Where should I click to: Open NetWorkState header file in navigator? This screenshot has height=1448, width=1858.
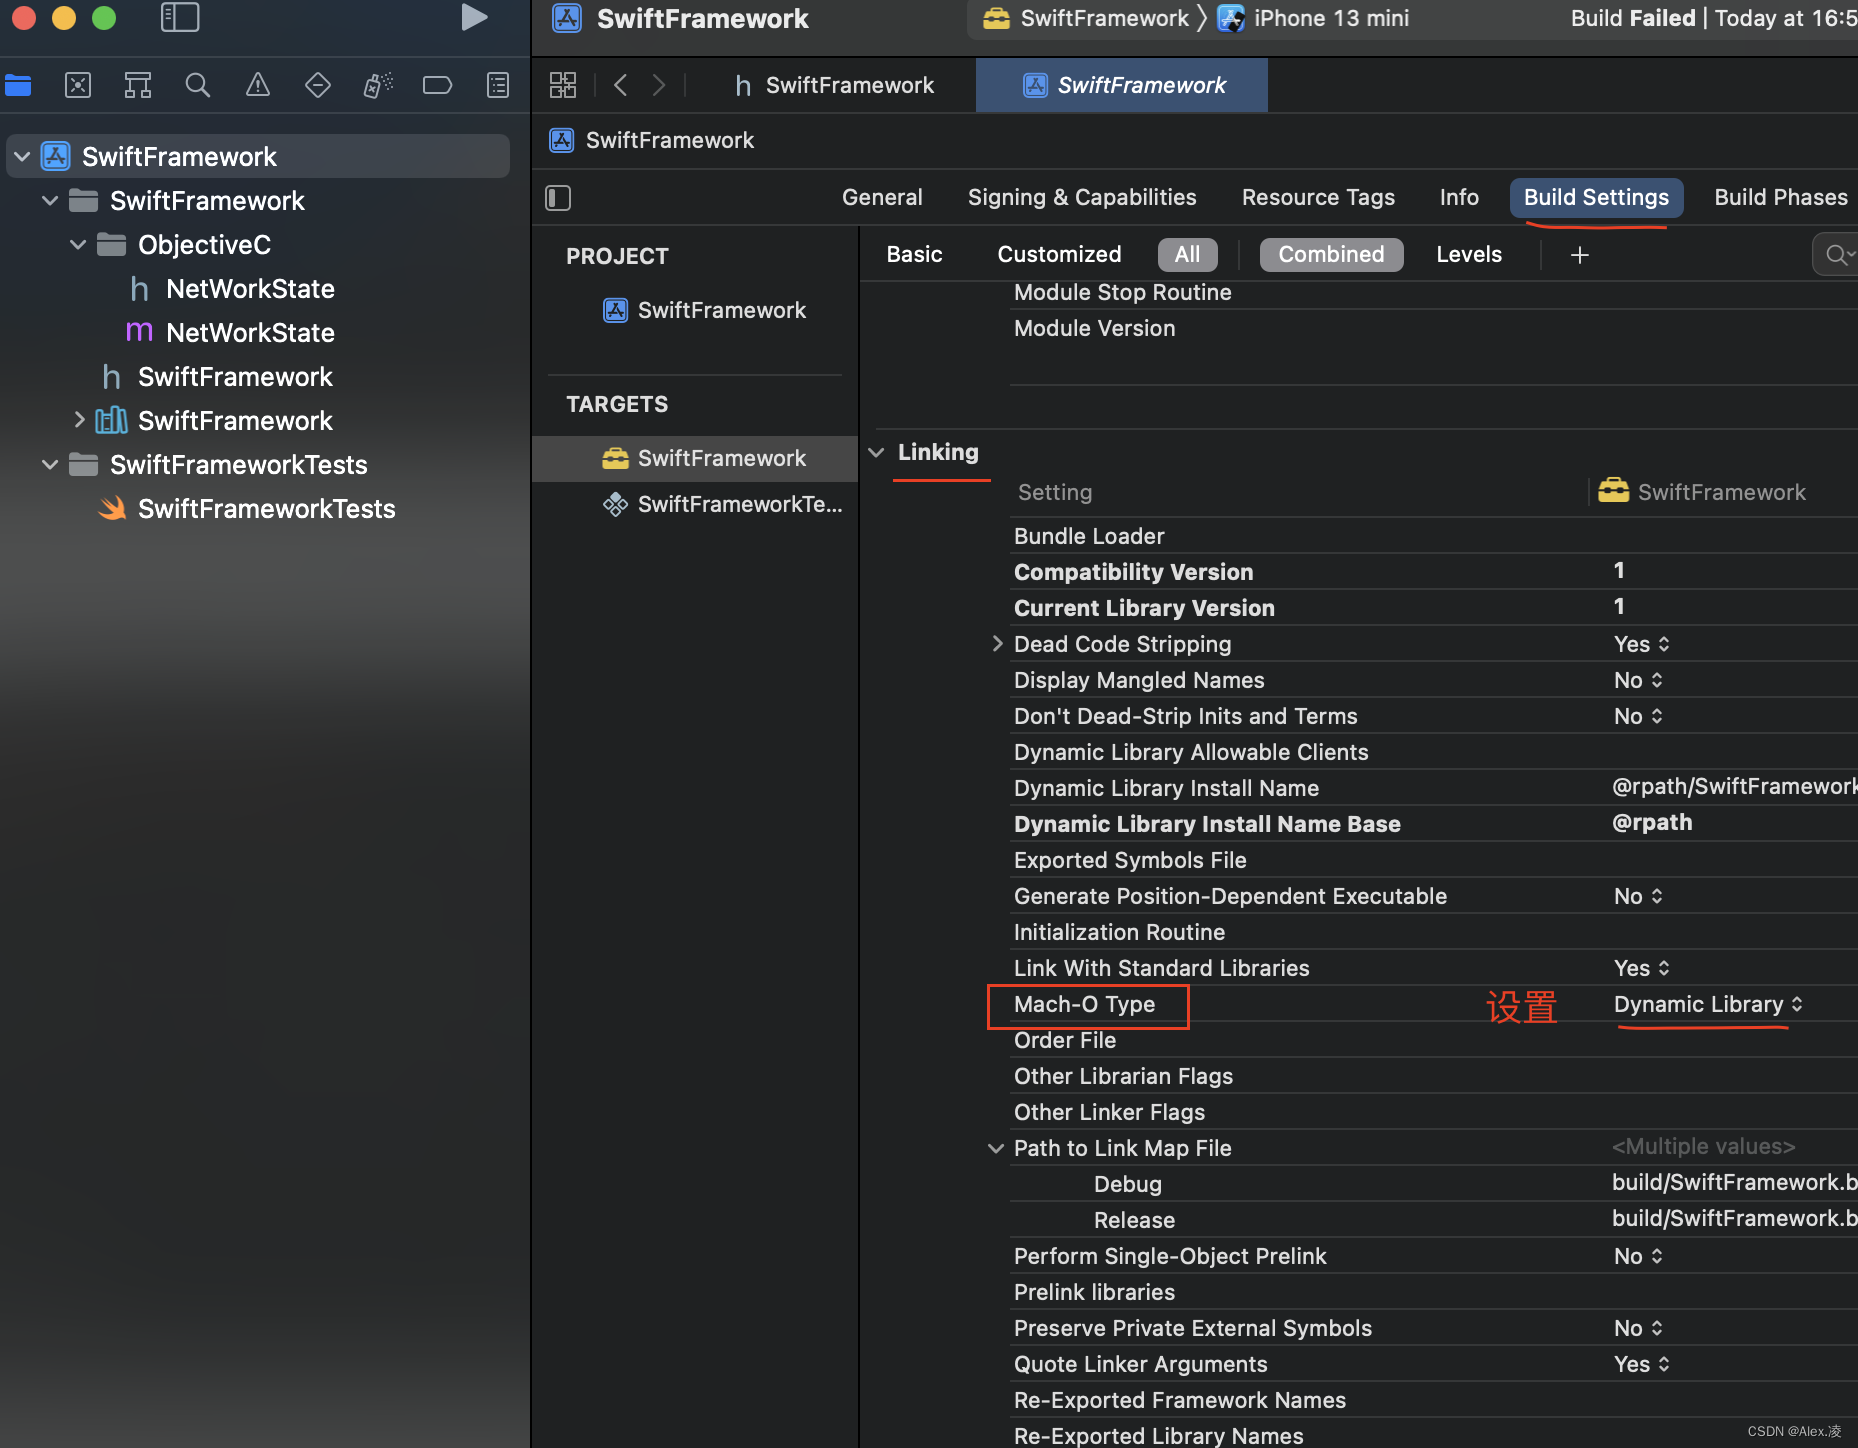point(250,289)
